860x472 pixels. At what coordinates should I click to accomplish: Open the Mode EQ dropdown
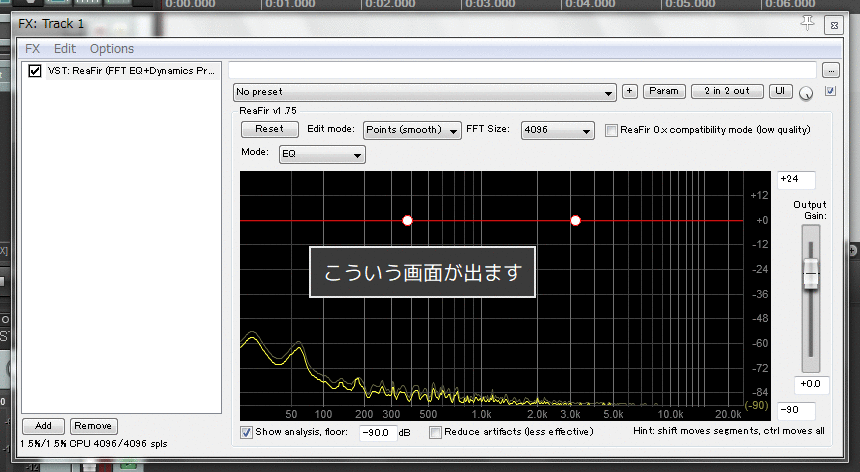(x=322, y=154)
